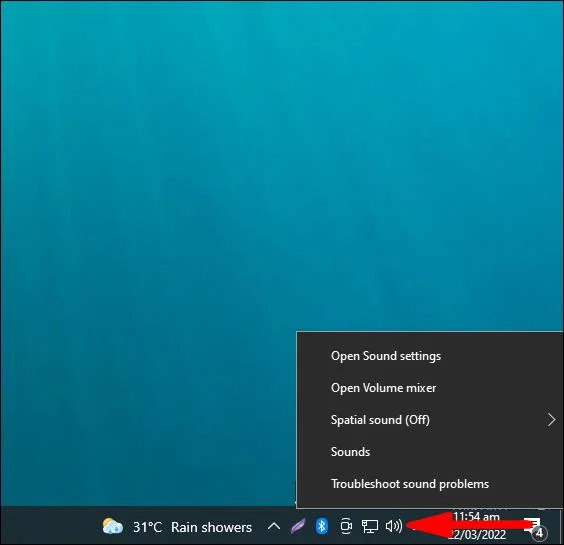564x545 pixels.
Task: Select Spatial sound (Off) menu item
Action: (x=429, y=420)
